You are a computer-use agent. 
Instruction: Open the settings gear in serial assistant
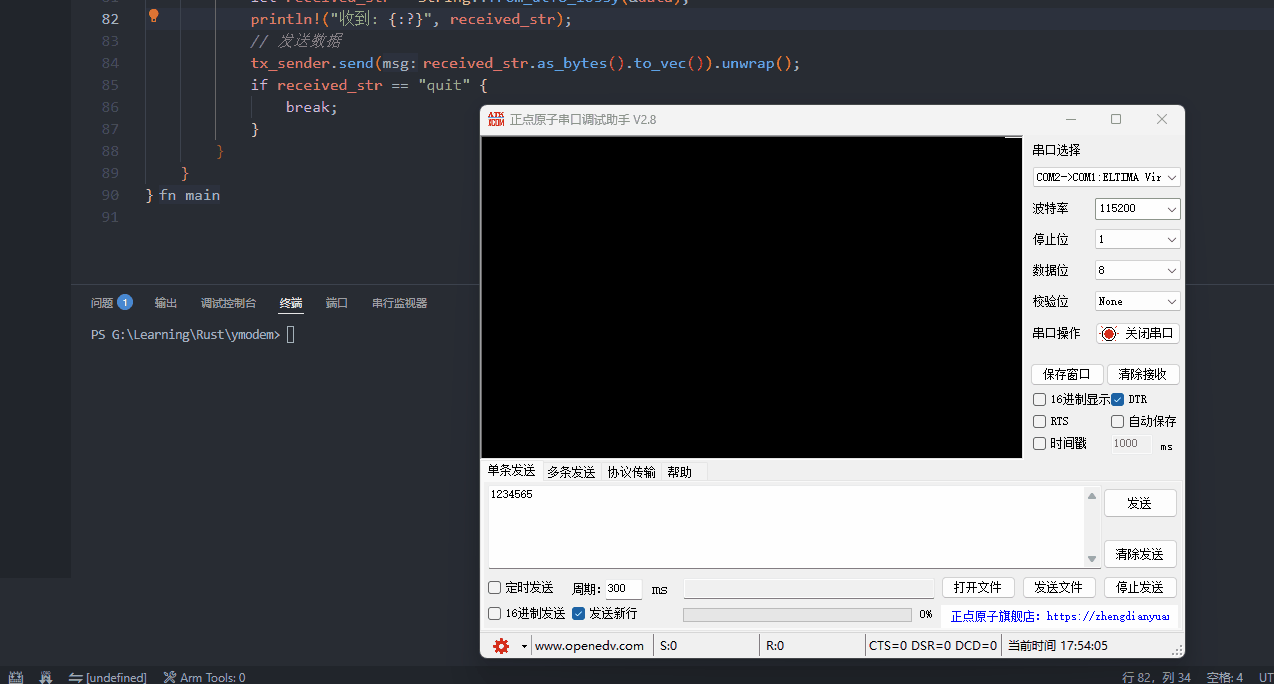coord(500,646)
